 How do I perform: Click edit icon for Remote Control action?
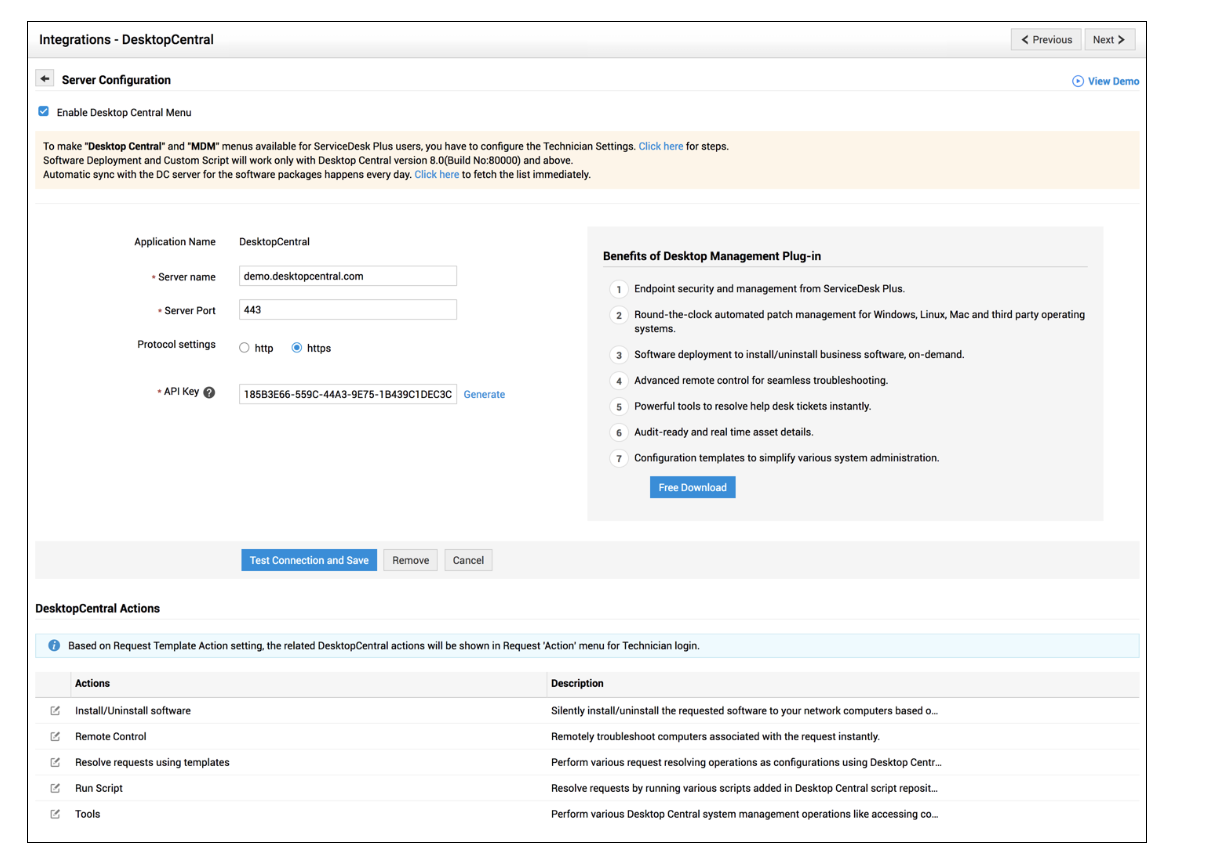point(56,737)
